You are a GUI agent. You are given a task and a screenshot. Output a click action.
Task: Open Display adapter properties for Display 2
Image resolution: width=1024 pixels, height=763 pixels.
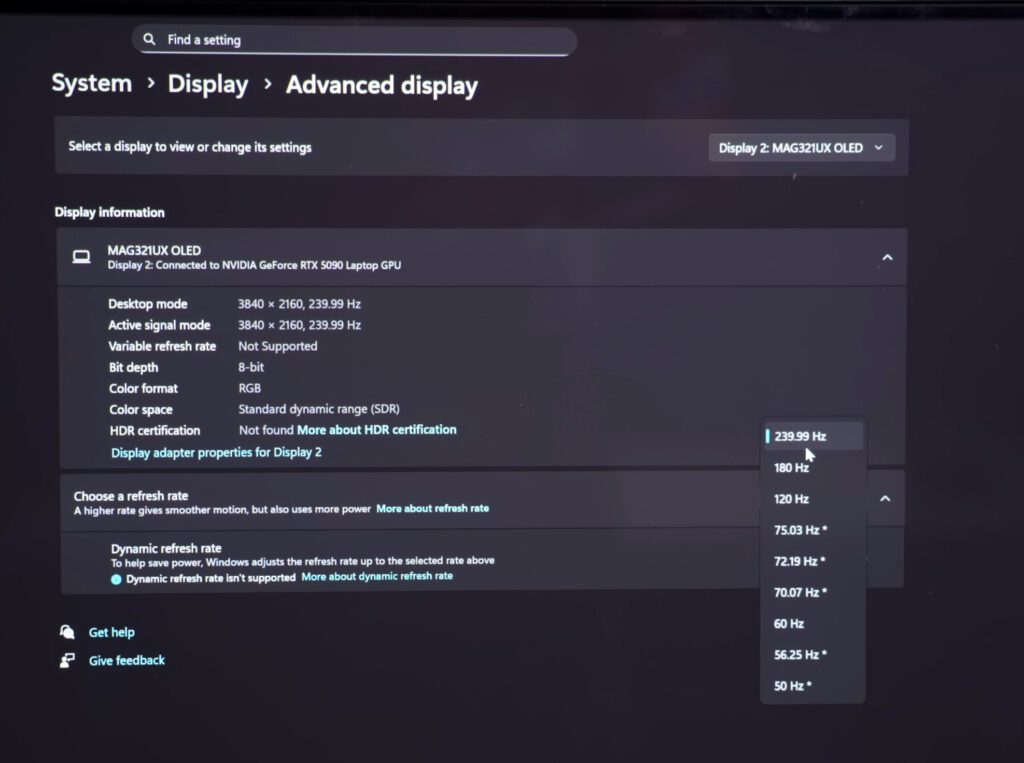click(216, 452)
